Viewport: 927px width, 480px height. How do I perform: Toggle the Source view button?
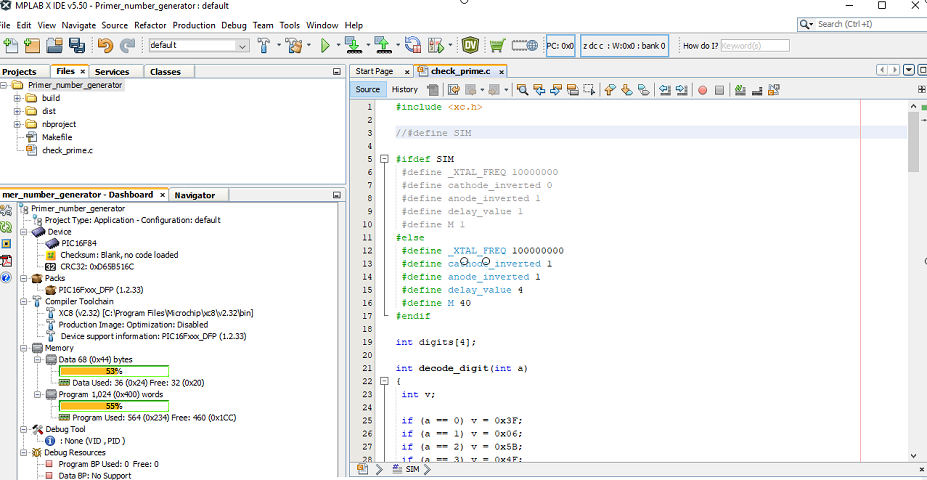[x=368, y=89]
